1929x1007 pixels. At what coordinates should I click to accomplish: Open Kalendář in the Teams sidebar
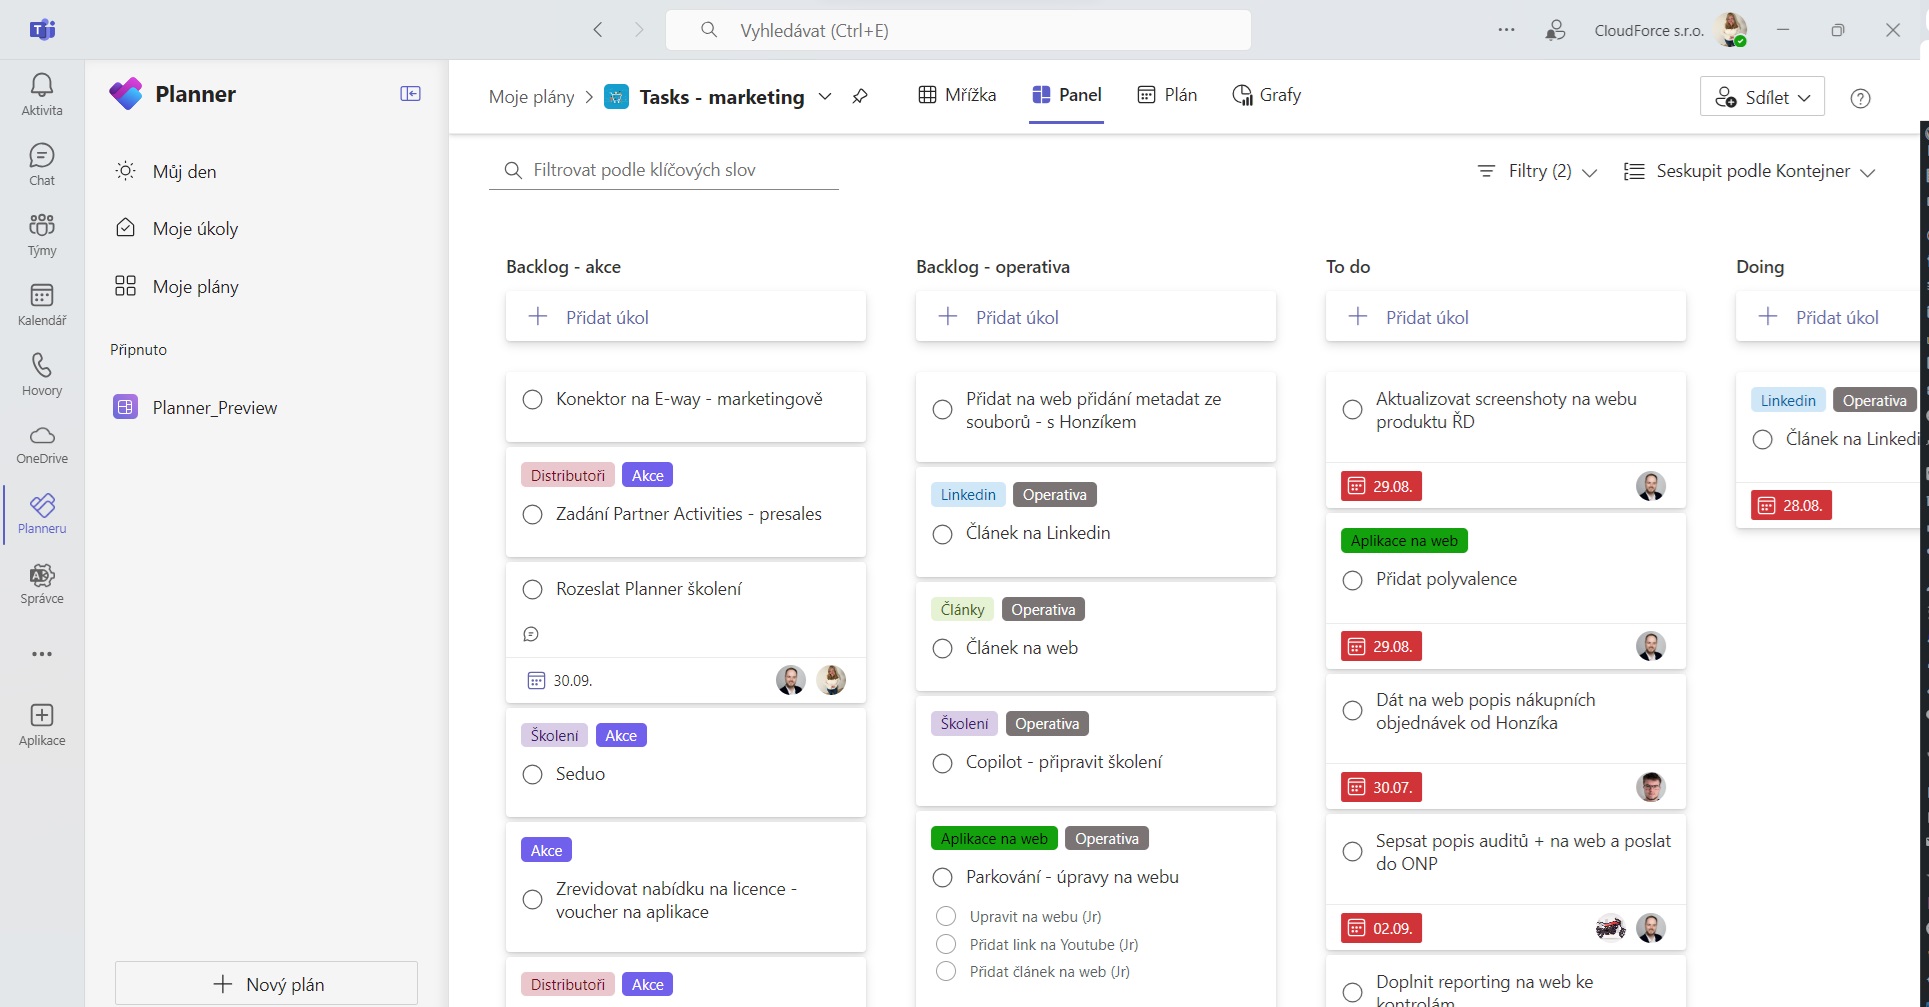point(42,304)
